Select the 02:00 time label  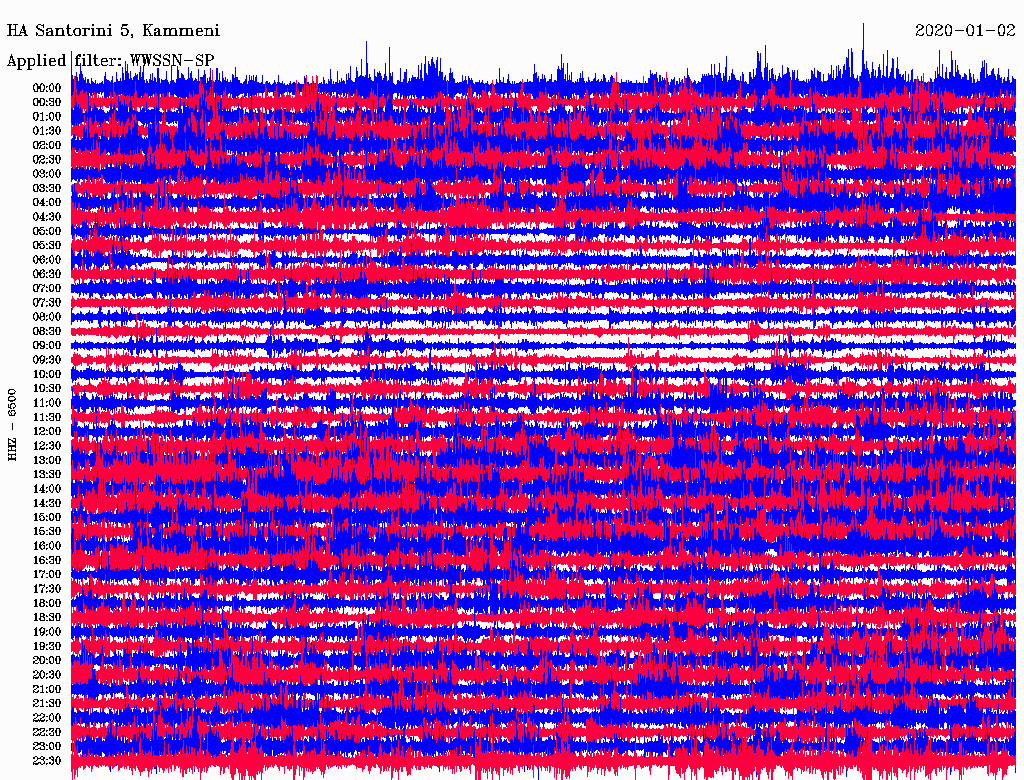(x=47, y=145)
